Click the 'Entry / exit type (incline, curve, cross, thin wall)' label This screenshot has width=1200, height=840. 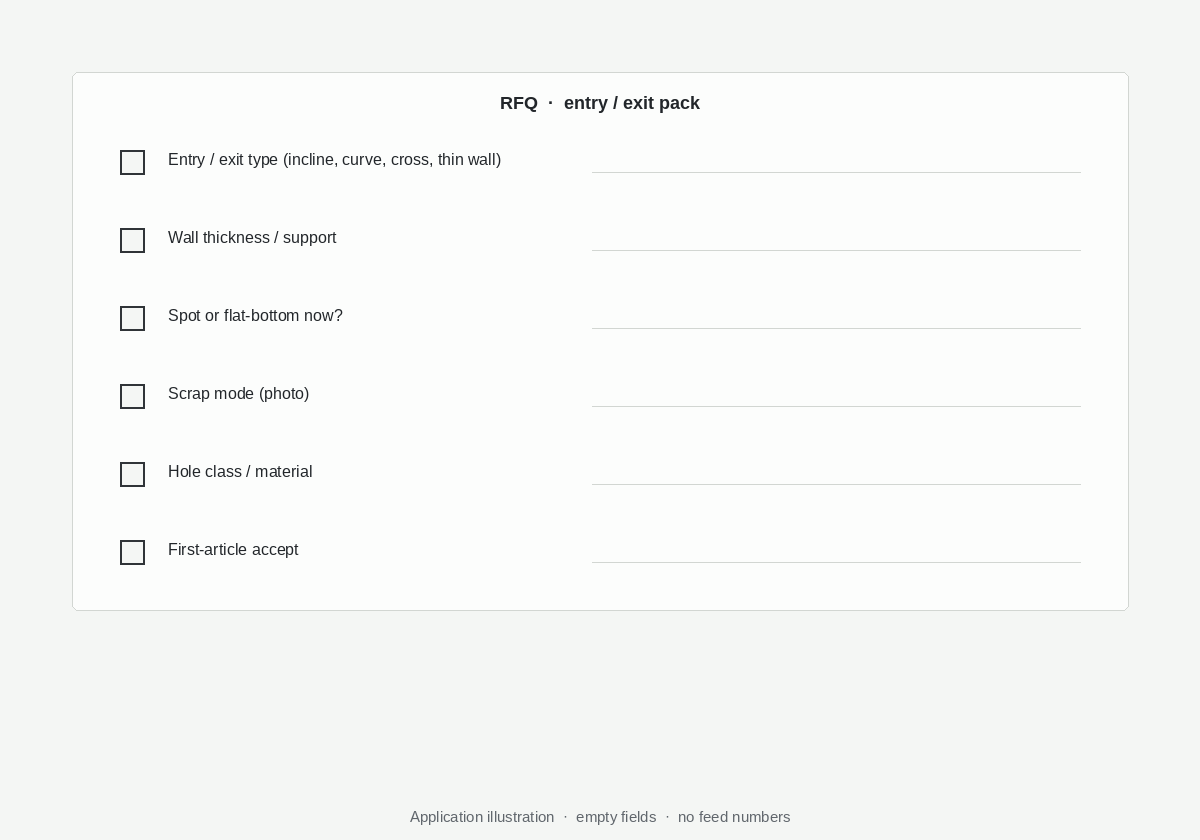pyautogui.click(x=334, y=160)
